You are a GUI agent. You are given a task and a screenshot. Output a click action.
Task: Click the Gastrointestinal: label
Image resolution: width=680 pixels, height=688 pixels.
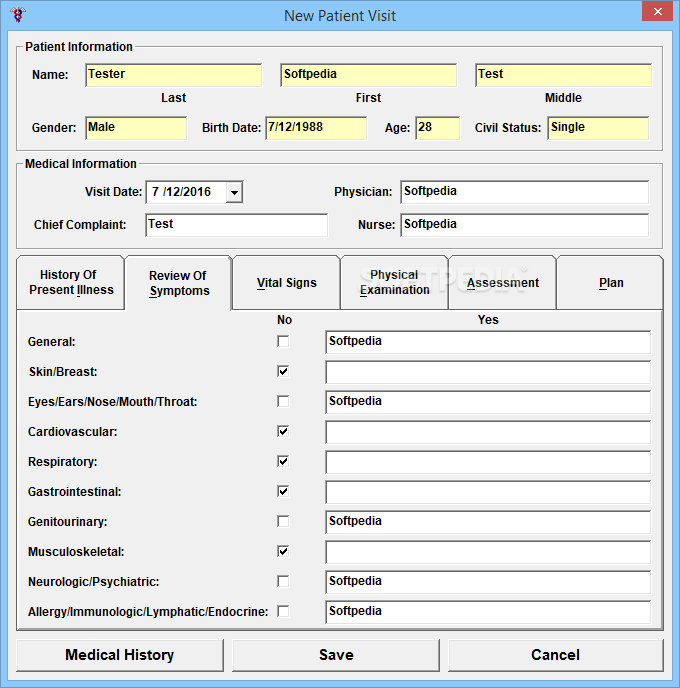75,492
